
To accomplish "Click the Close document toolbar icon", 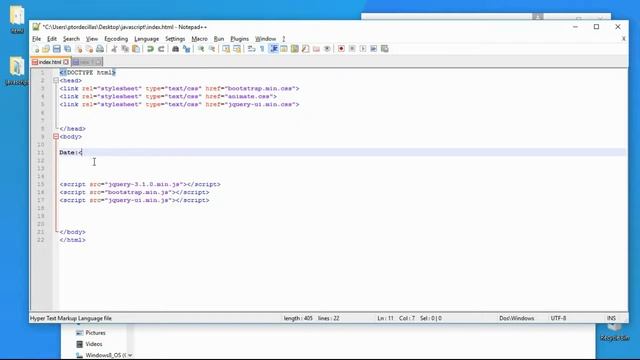I will [78, 49].
